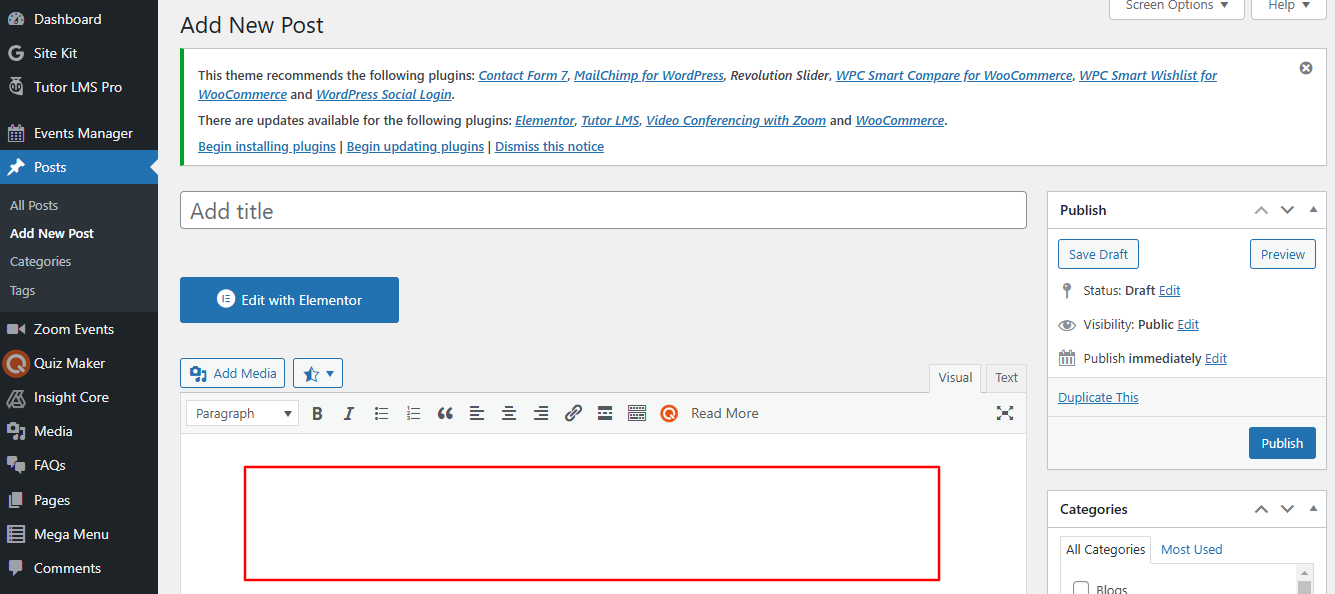The height and width of the screenshot is (594, 1335).
Task: Collapse the Publish panel using triangle toggle
Action: pos(1313,210)
